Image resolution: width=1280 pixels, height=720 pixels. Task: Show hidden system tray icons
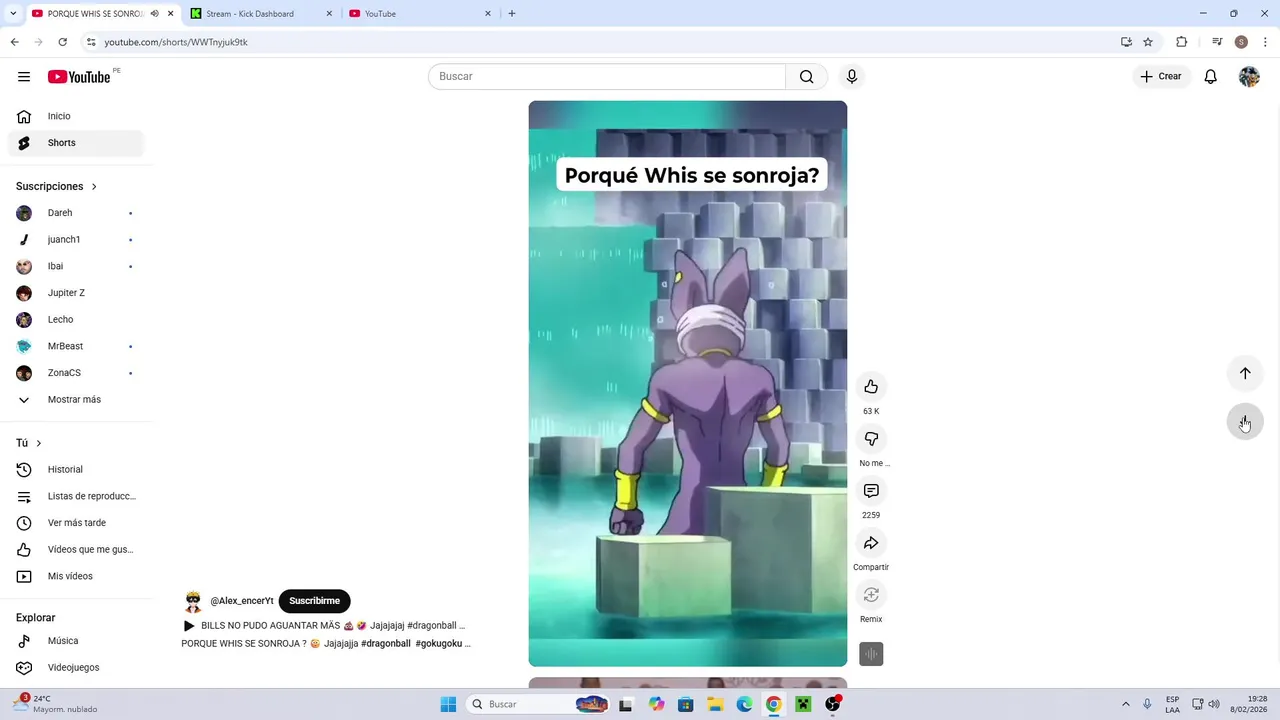coord(1126,704)
